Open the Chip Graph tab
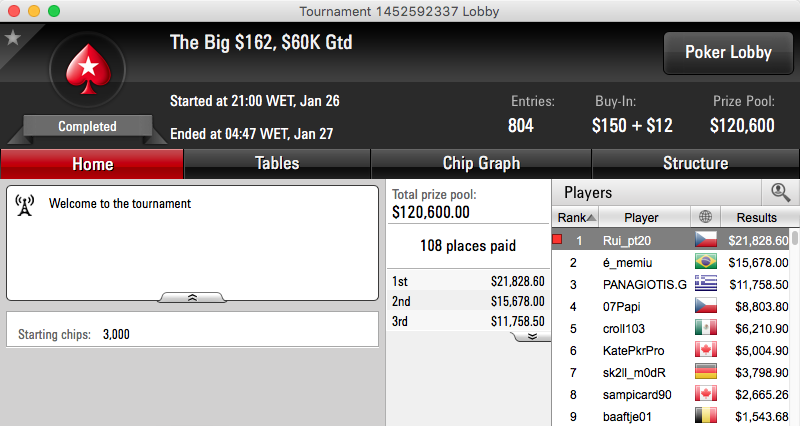800x426 pixels. pyautogui.click(x=481, y=163)
